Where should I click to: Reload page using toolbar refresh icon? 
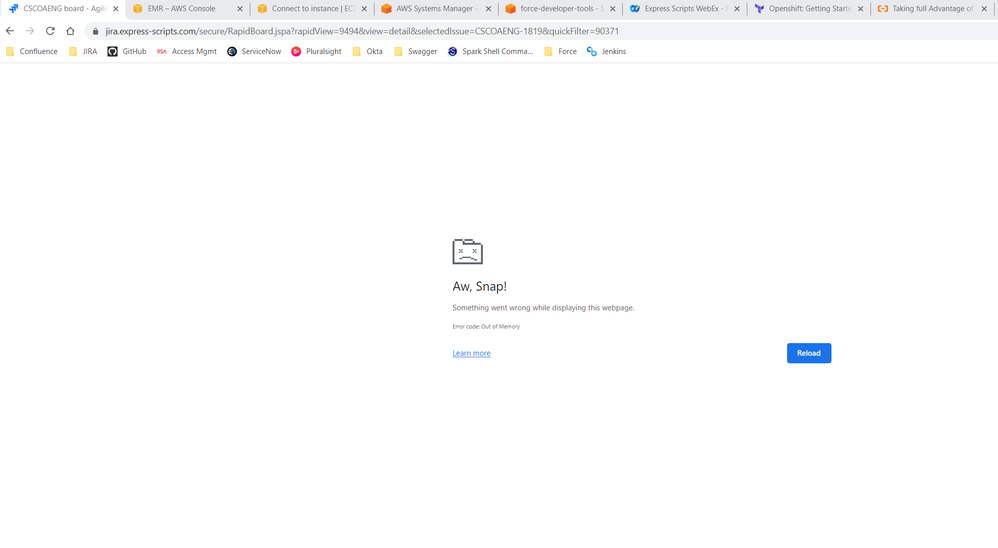point(50,31)
